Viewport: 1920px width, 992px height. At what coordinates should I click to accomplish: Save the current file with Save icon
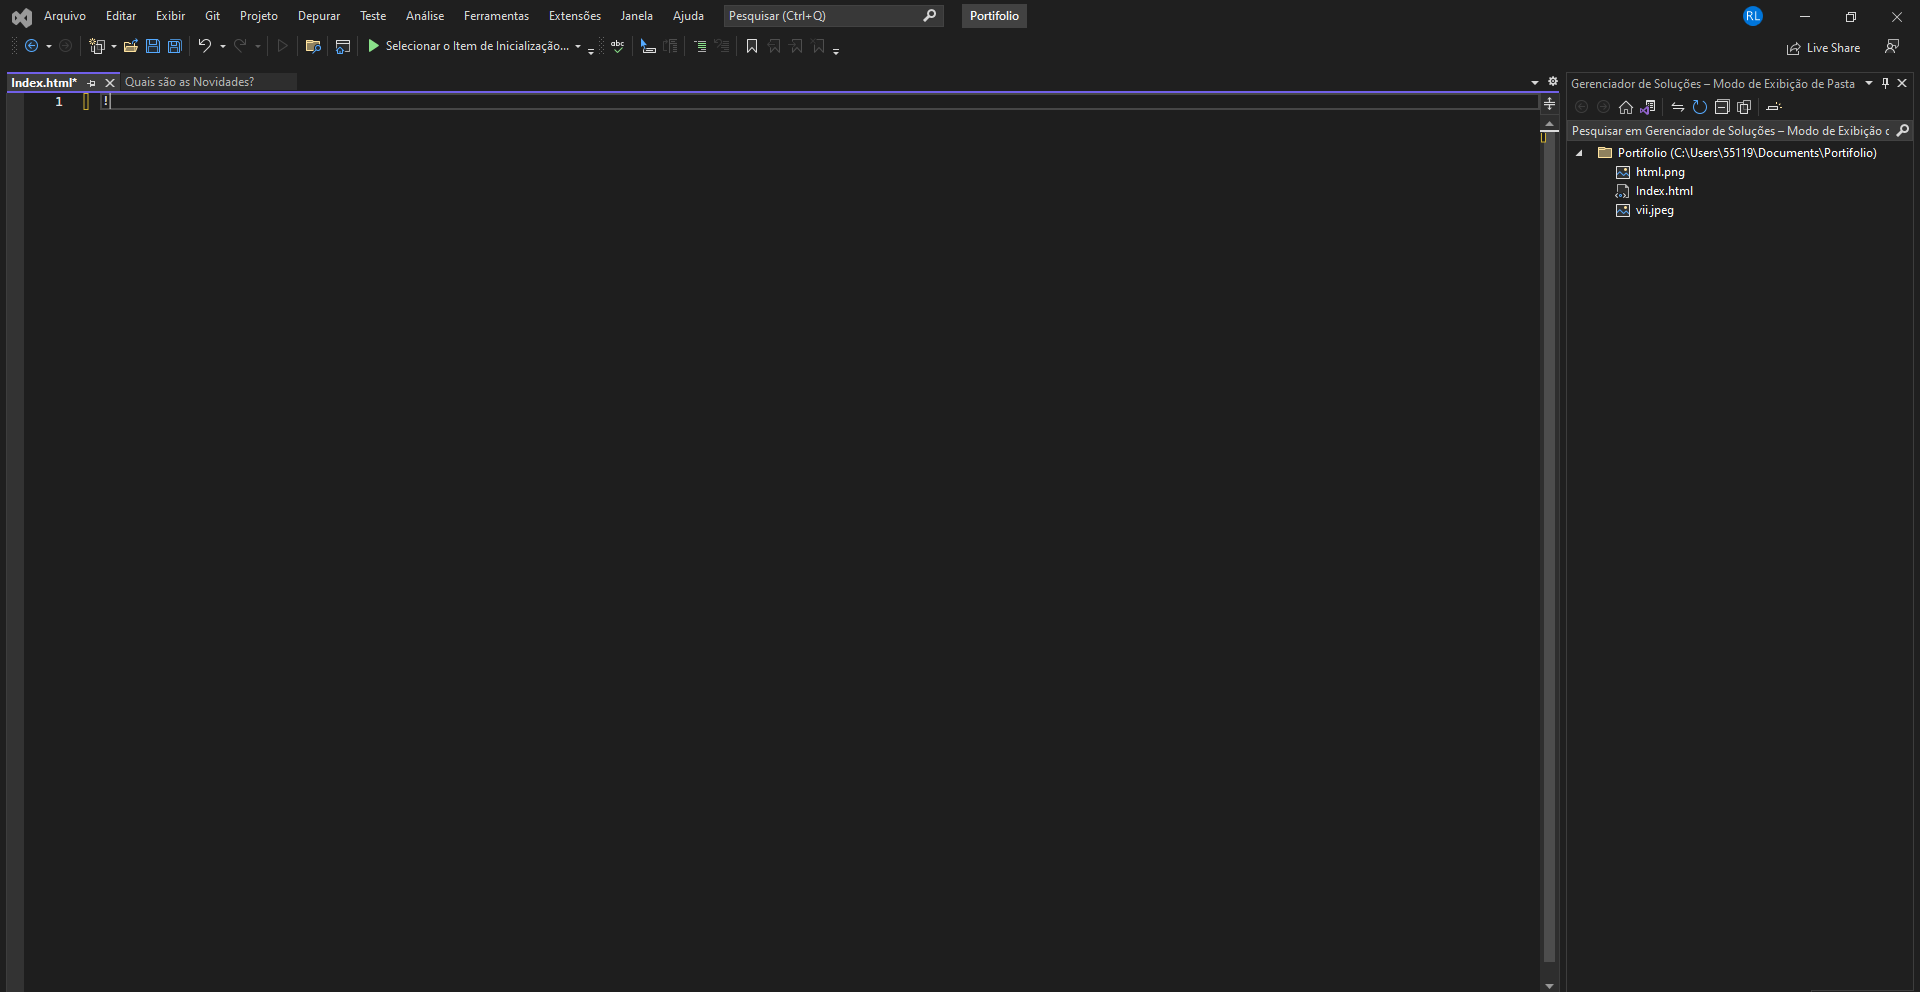[153, 46]
